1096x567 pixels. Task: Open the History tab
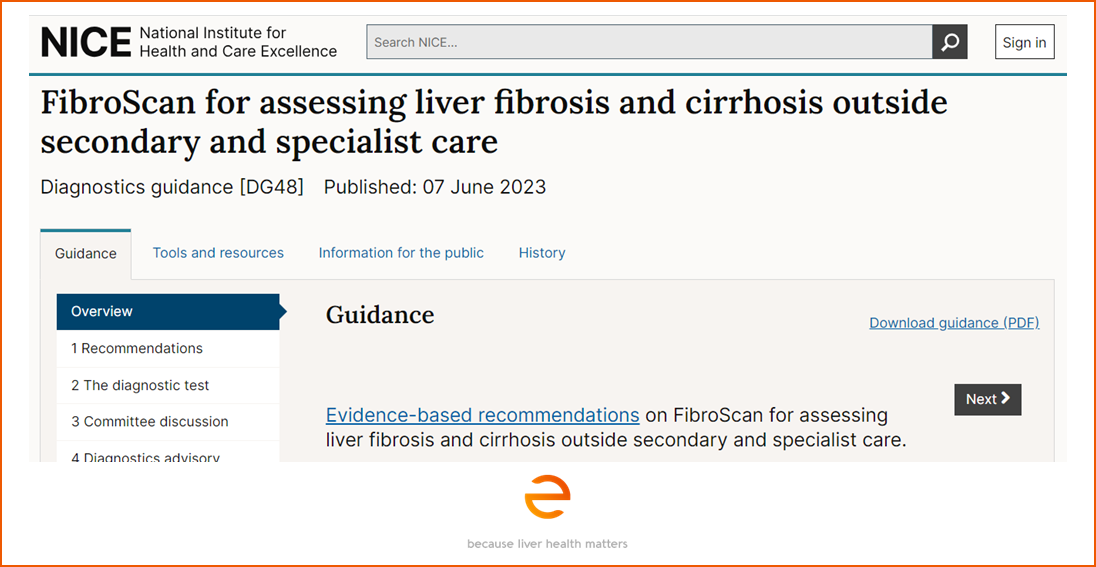542,253
